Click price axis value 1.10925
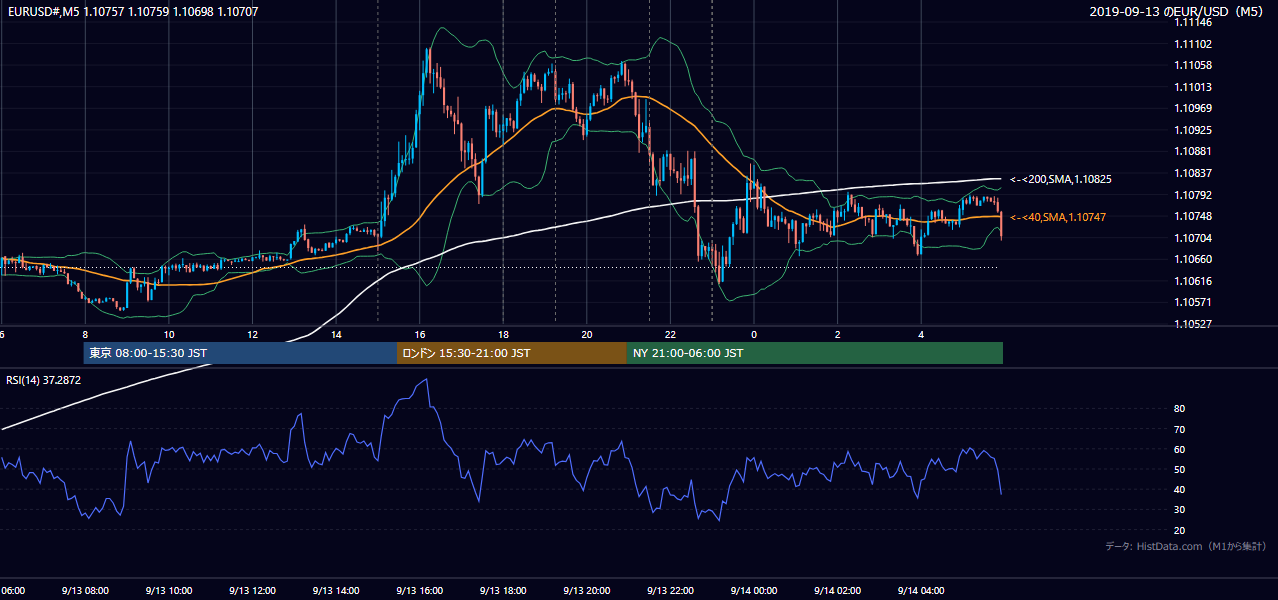 tap(1192, 130)
